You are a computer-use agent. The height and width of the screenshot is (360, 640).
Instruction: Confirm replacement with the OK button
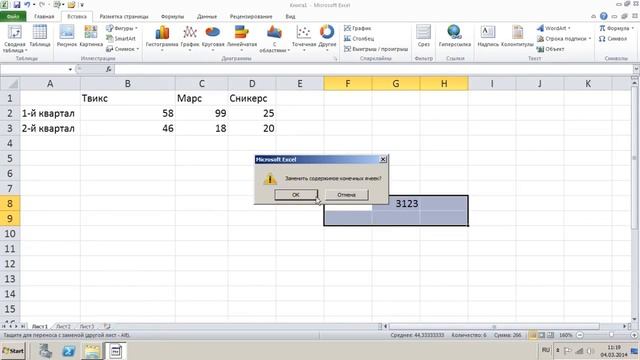(296, 195)
